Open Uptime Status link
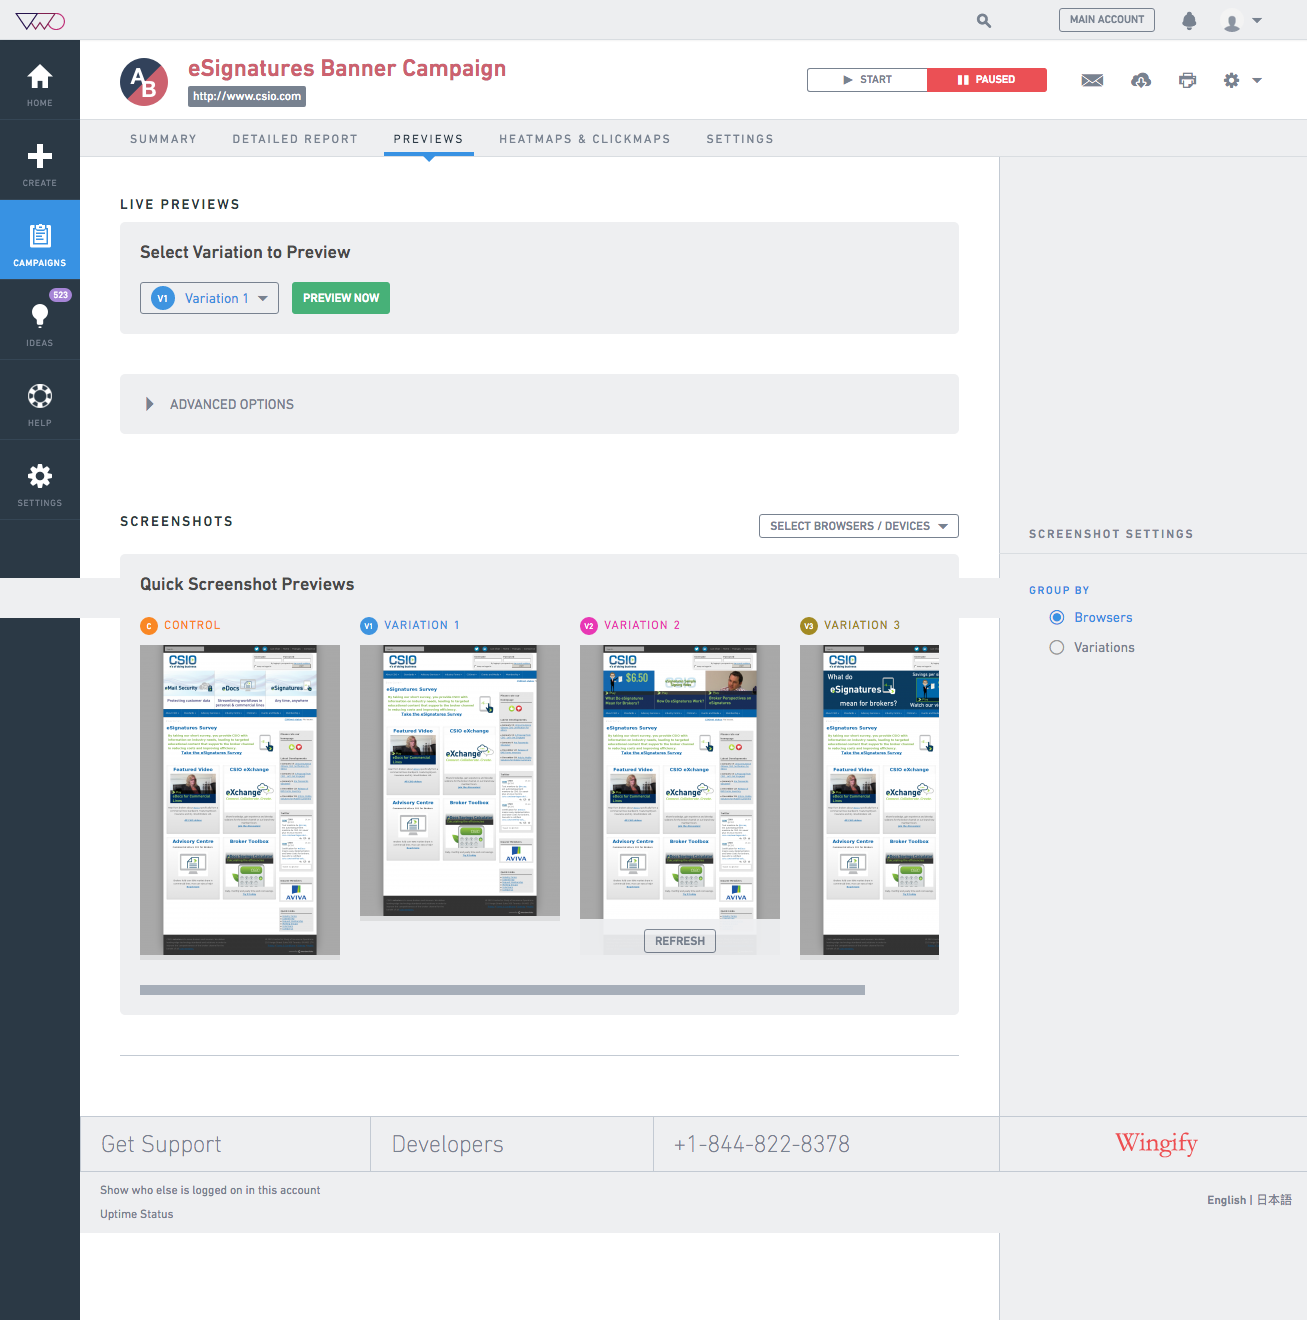 137,1214
